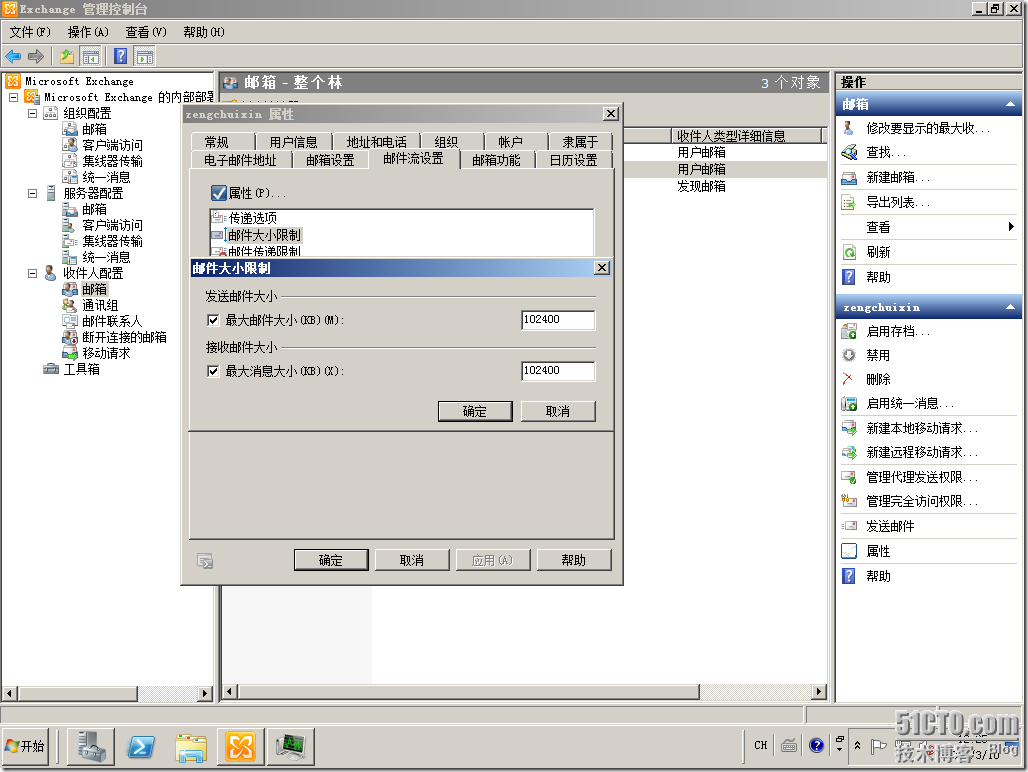Click the 刷新 refresh icon
This screenshot has width=1028, height=772.
pos(849,253)
